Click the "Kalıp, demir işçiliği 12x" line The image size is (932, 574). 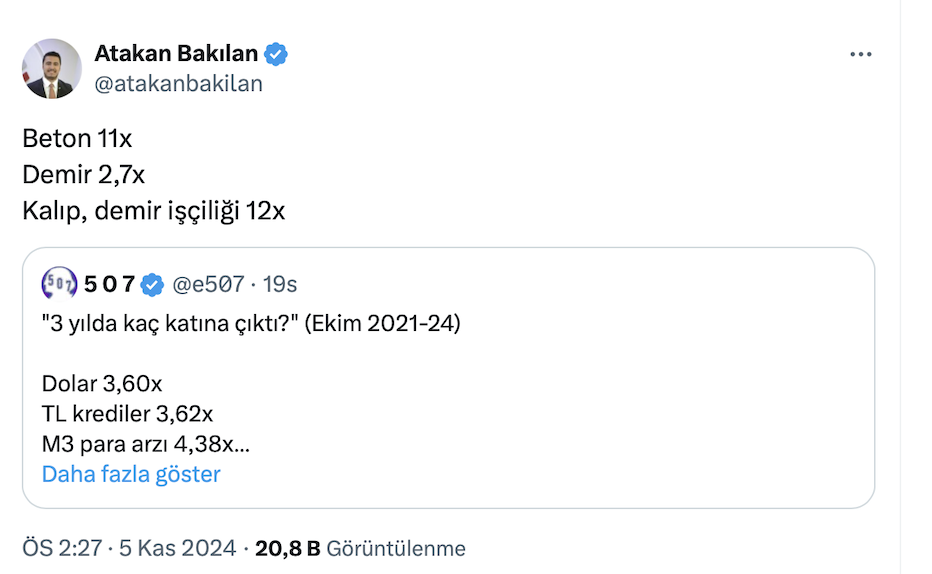[x=153, y=211]
